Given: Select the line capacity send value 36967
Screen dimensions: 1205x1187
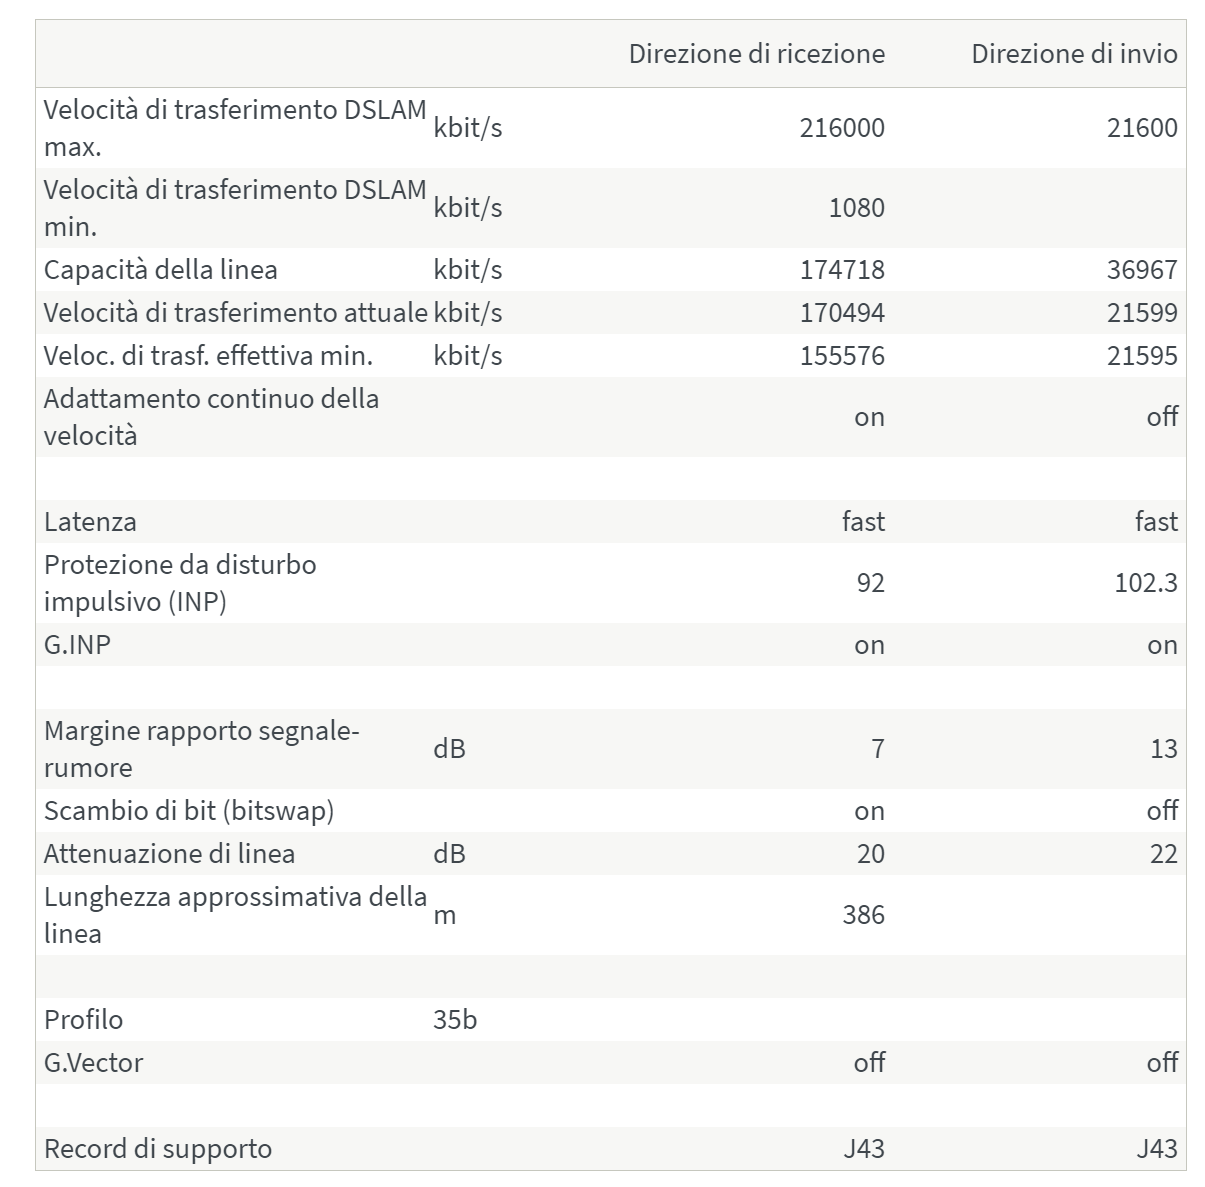Looking at the screenshot, I should pyautogui.click(x=1142, y=270).
